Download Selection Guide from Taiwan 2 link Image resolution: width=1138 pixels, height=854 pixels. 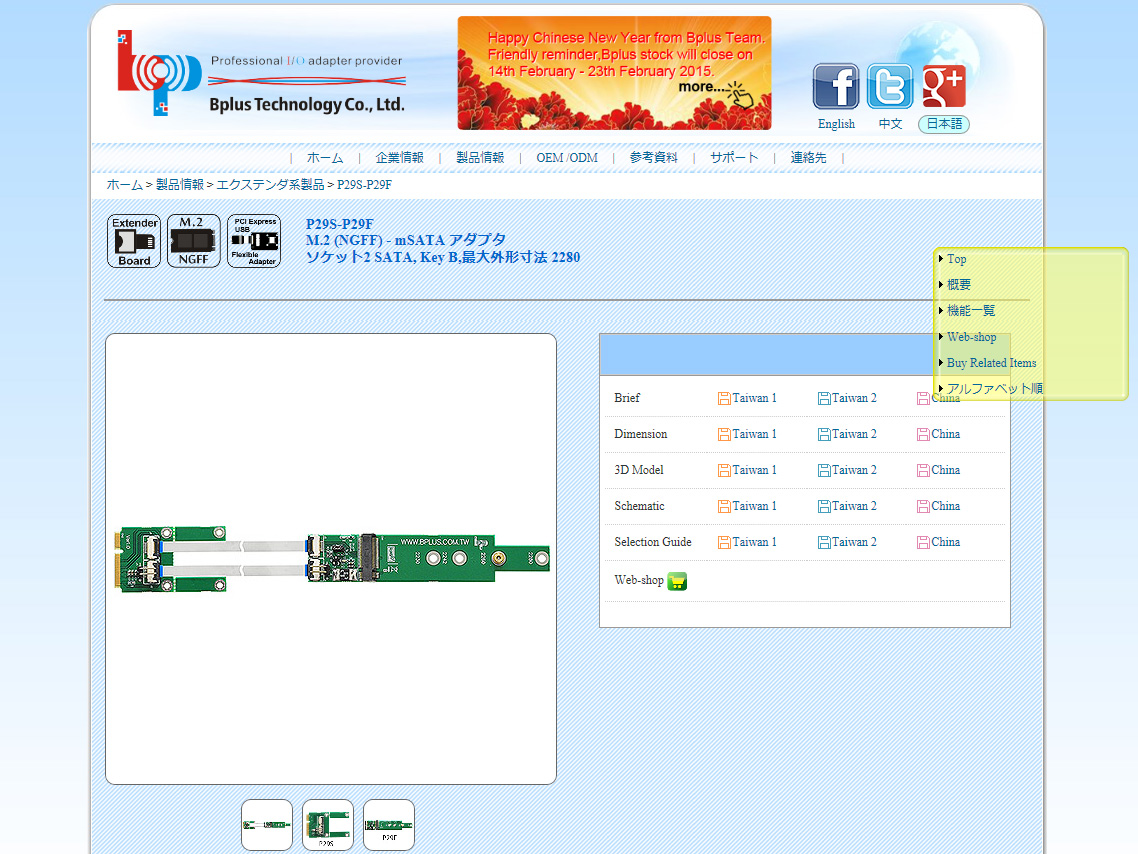[854, 542]
